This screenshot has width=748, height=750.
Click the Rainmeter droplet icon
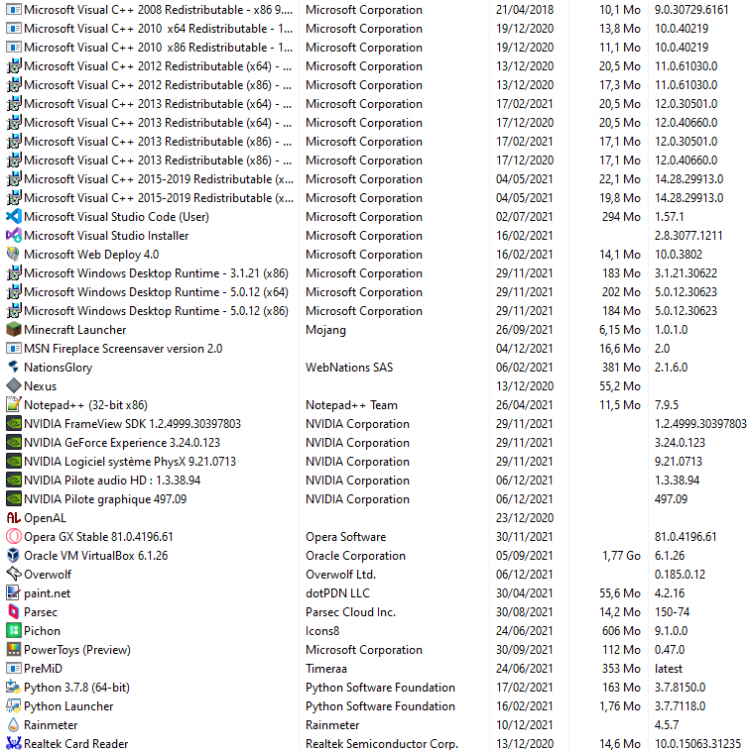tap(13, 725)
